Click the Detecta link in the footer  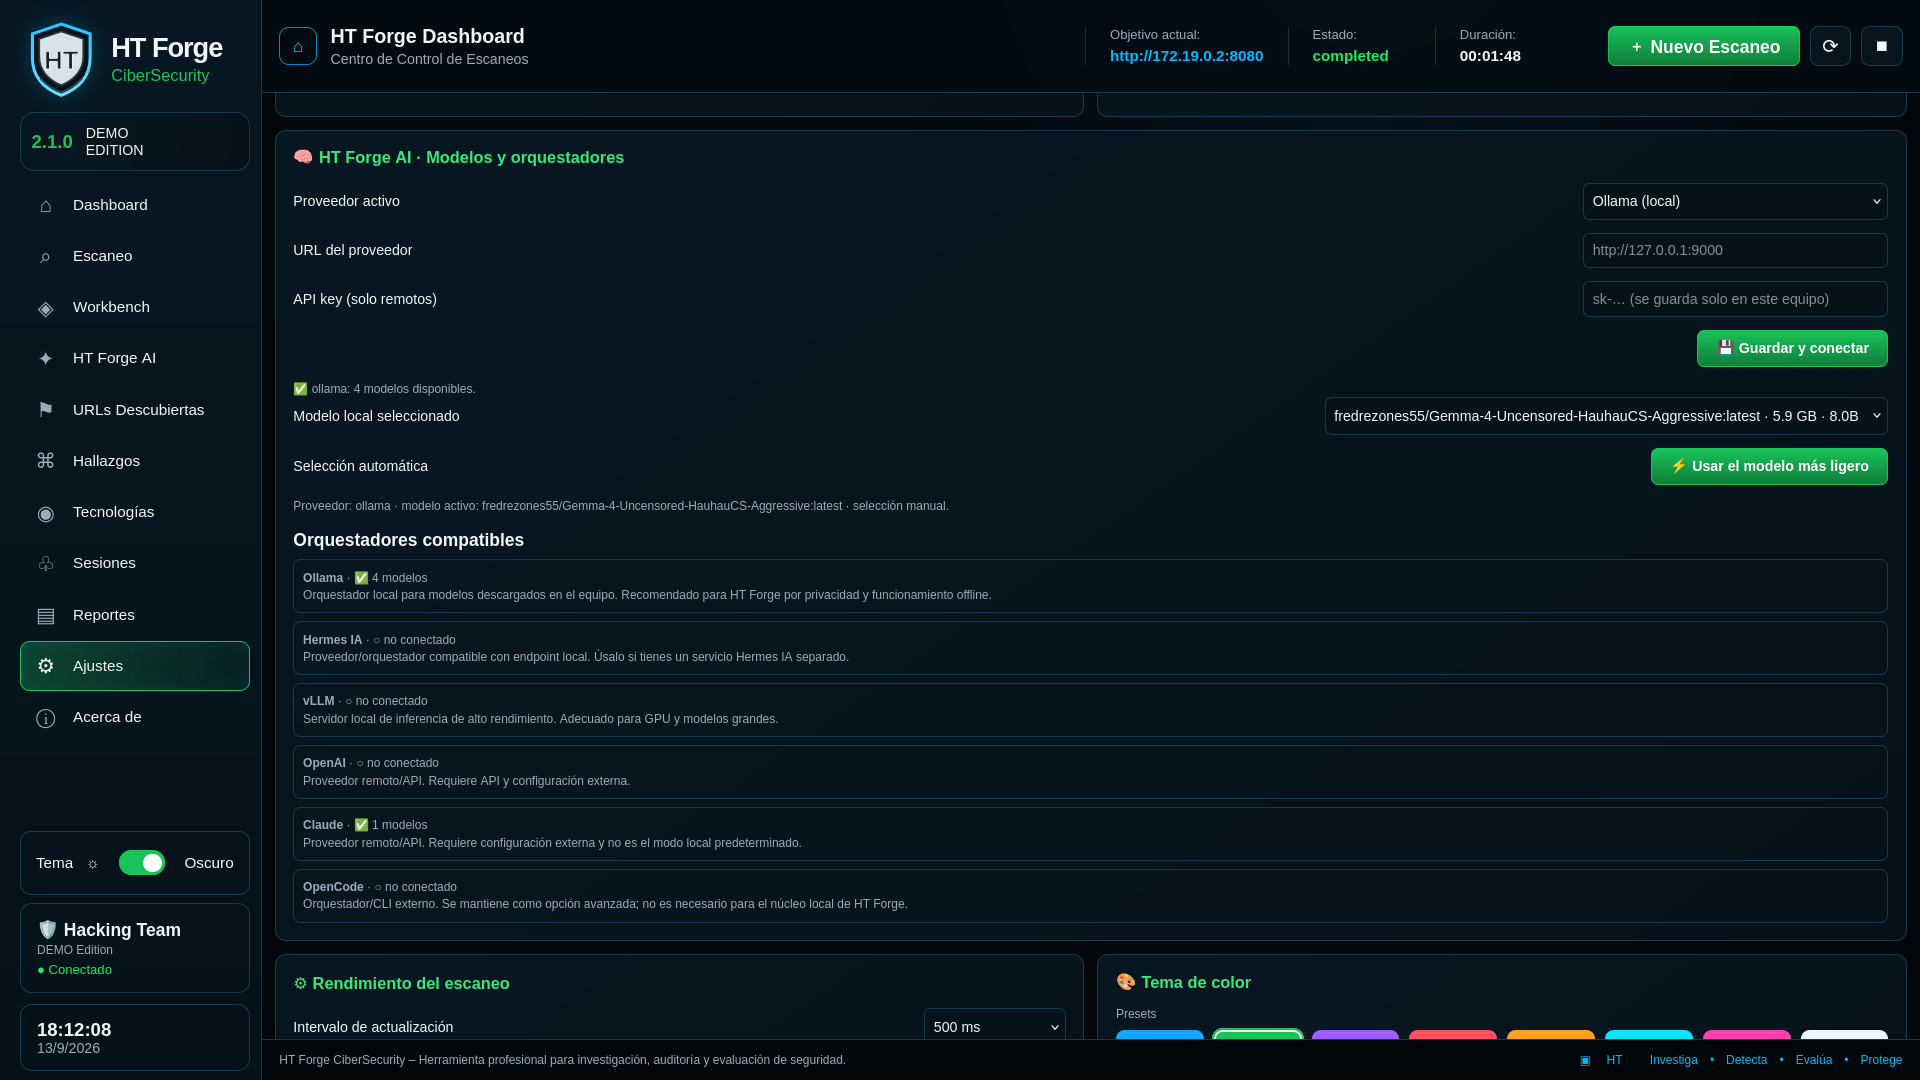[1746, 1060]
